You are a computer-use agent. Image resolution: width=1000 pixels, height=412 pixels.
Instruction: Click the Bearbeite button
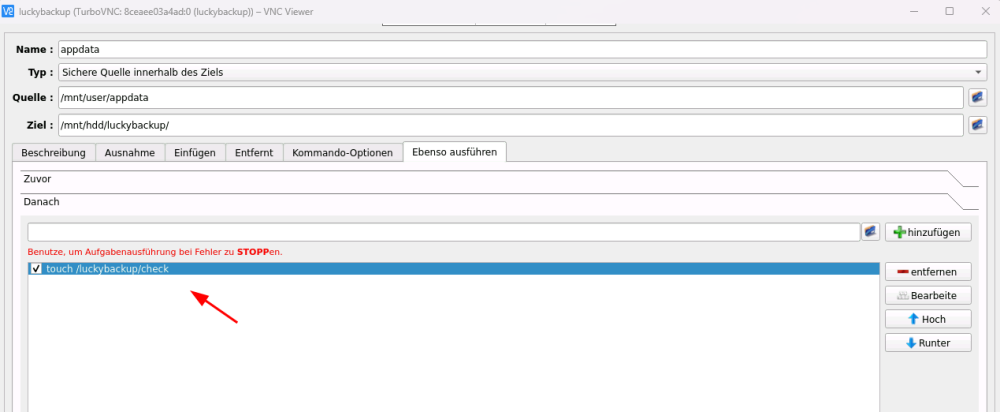point(928,295)
